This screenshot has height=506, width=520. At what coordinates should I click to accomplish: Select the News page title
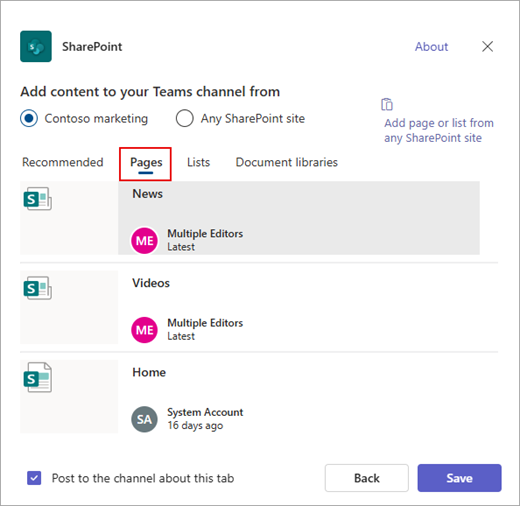[148, 194]
